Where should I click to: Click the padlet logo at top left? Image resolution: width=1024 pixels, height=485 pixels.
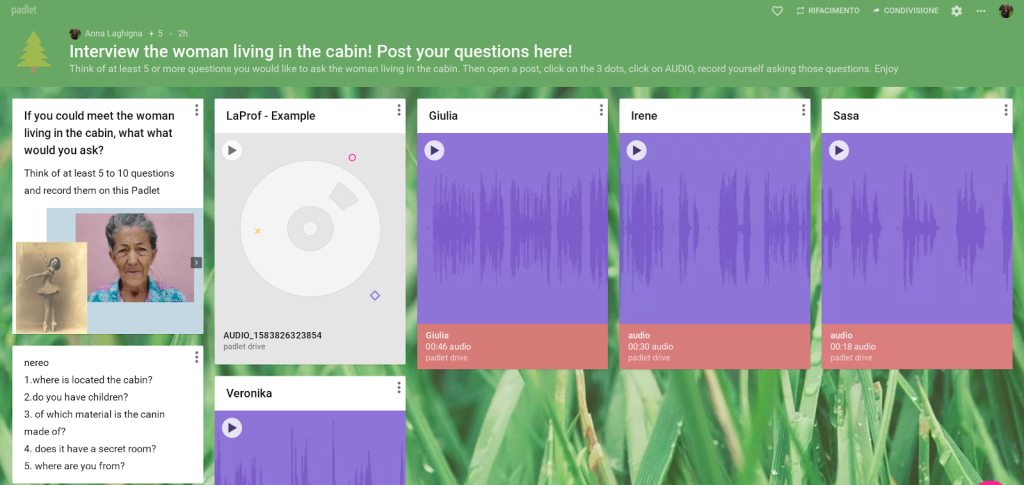24,10
